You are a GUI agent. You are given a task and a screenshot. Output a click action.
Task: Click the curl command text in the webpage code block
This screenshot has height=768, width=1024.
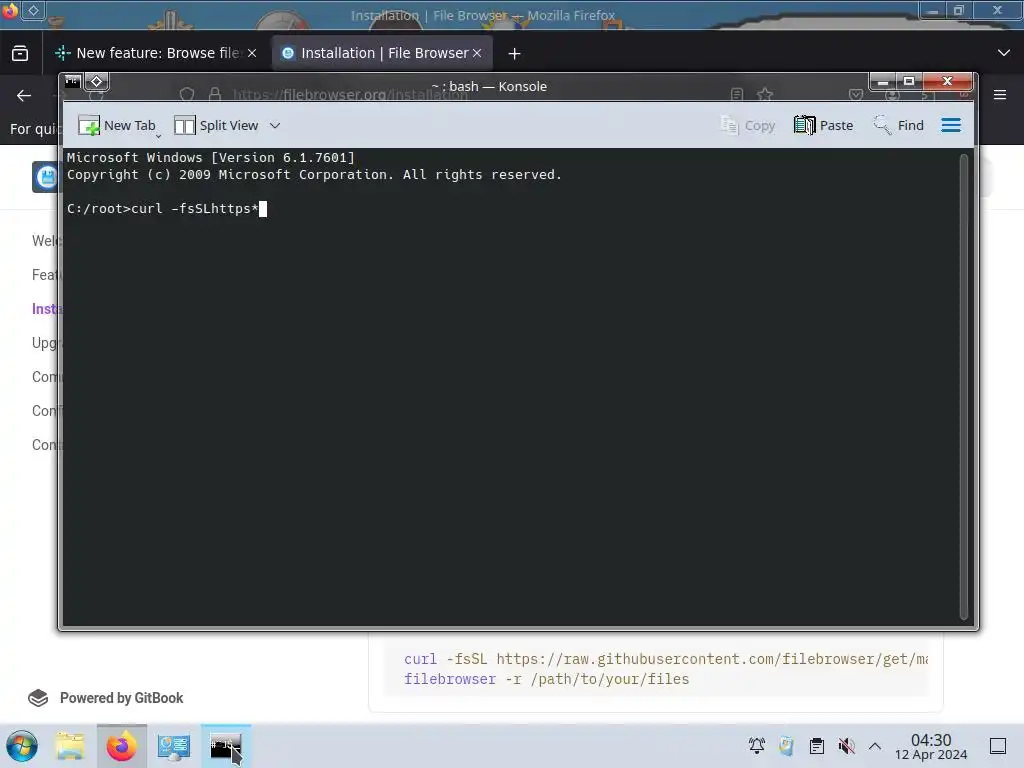tap(666, 659)
